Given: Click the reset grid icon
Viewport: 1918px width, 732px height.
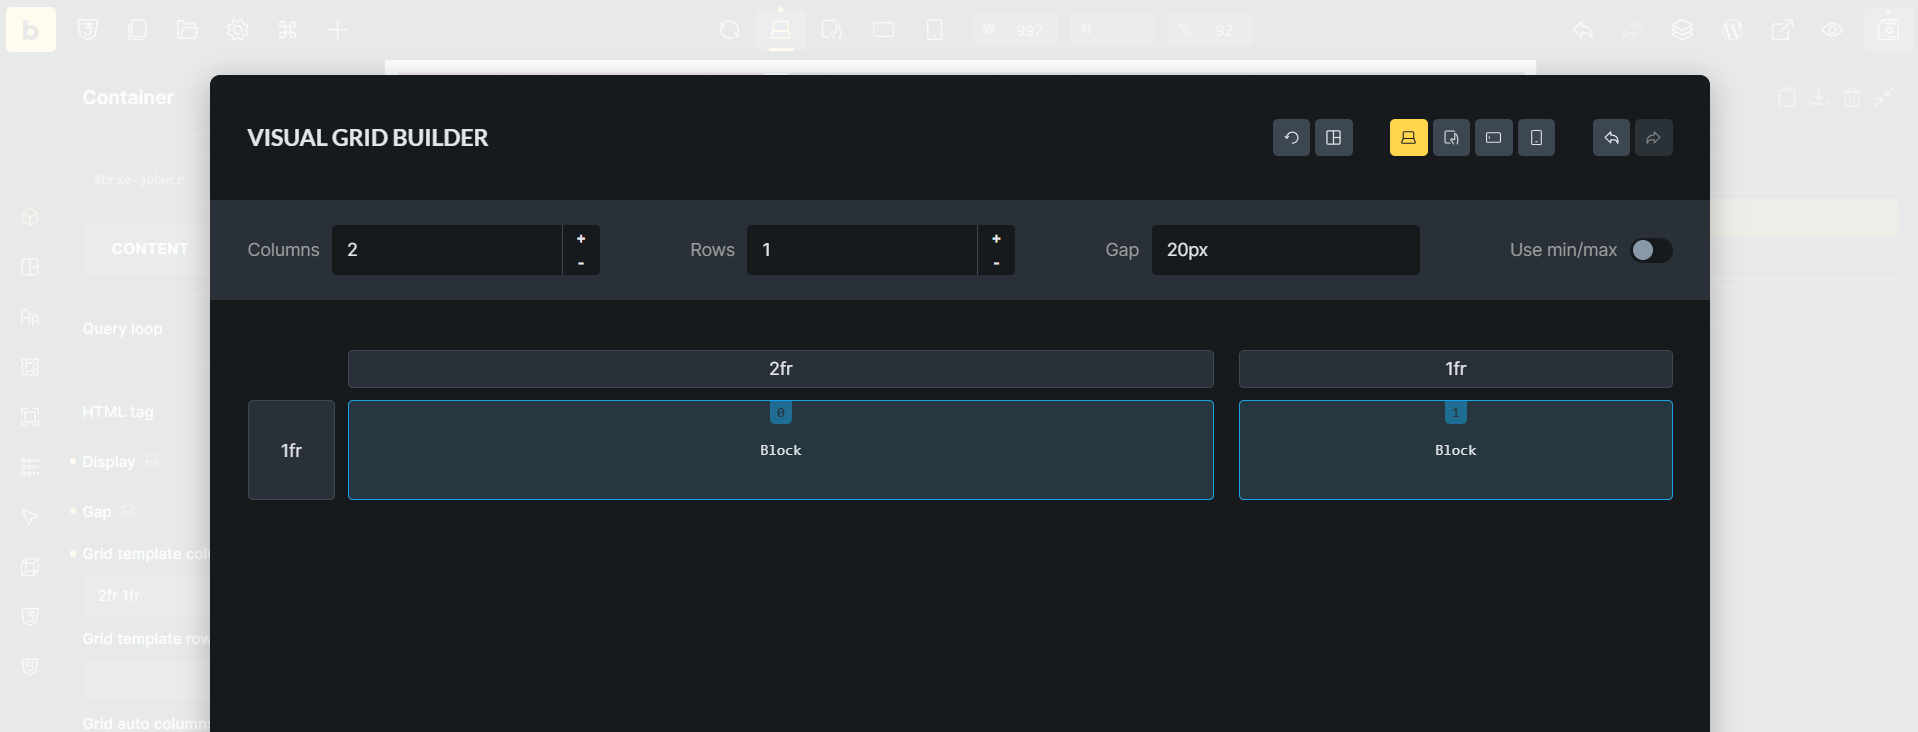Looking at the screenshot, I should pyautogui.click(x=1291, y=138).
